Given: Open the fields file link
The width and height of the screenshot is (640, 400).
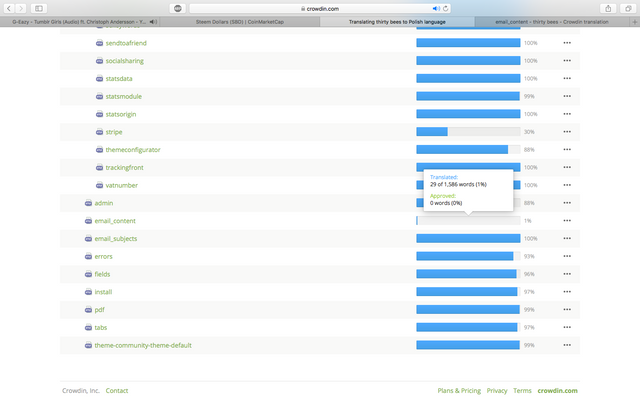Looking at the screenshot, I should pyautogui.click(x=102, y=274).
